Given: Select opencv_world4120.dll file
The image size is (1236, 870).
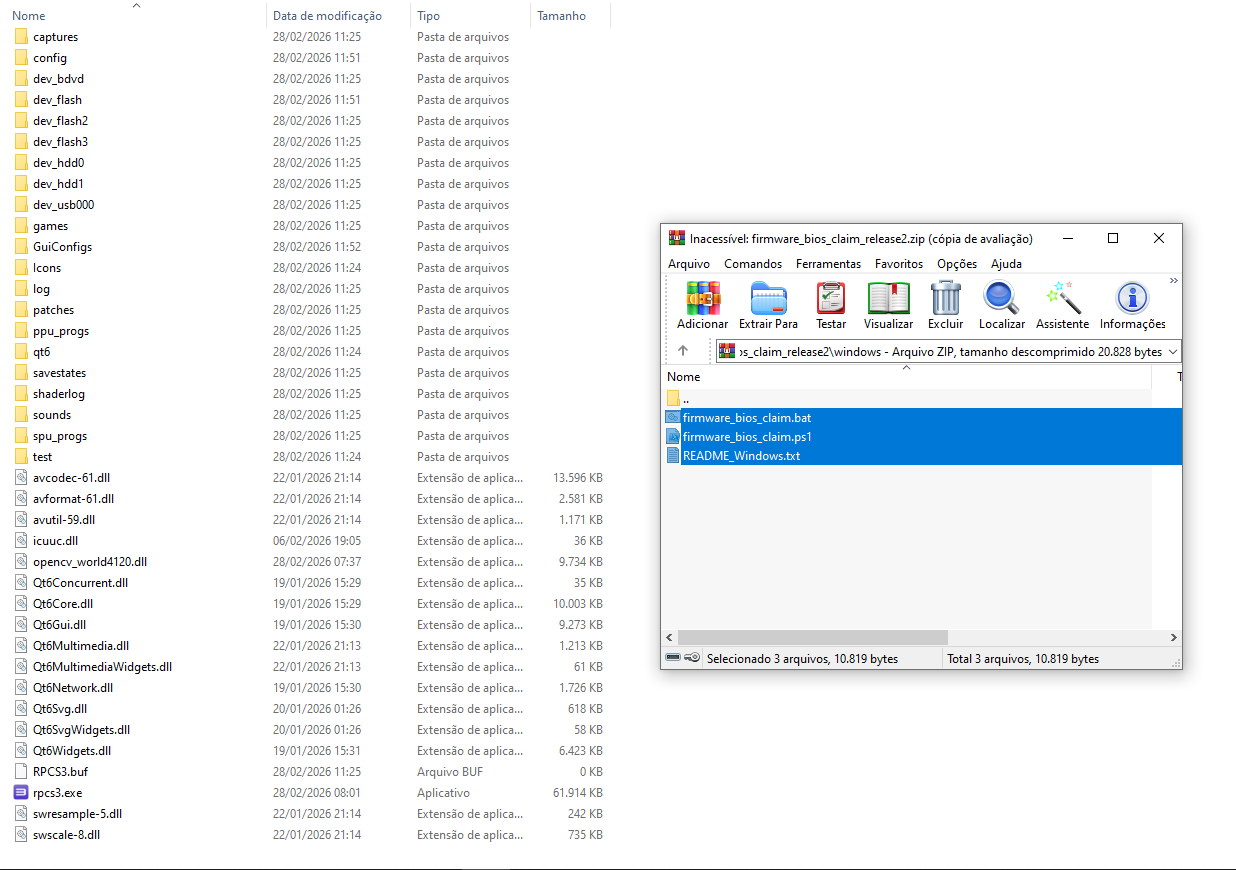Looking at the screenshot, I should (90, 562).
